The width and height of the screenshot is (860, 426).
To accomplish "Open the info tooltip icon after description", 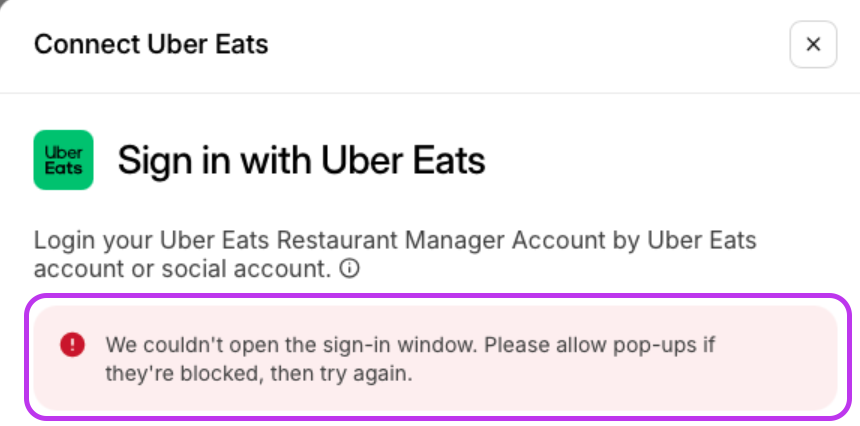I will [x=350, y=269].
